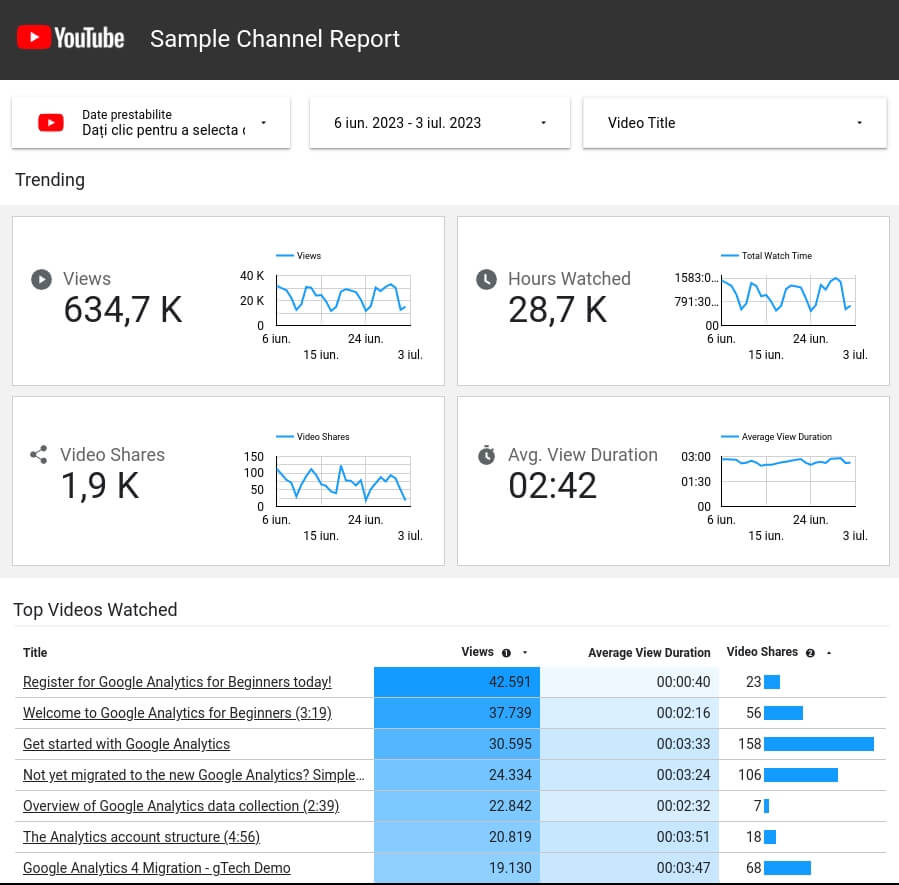
Task: Click the share icon beside Video Shares
Action: point(39,455)
